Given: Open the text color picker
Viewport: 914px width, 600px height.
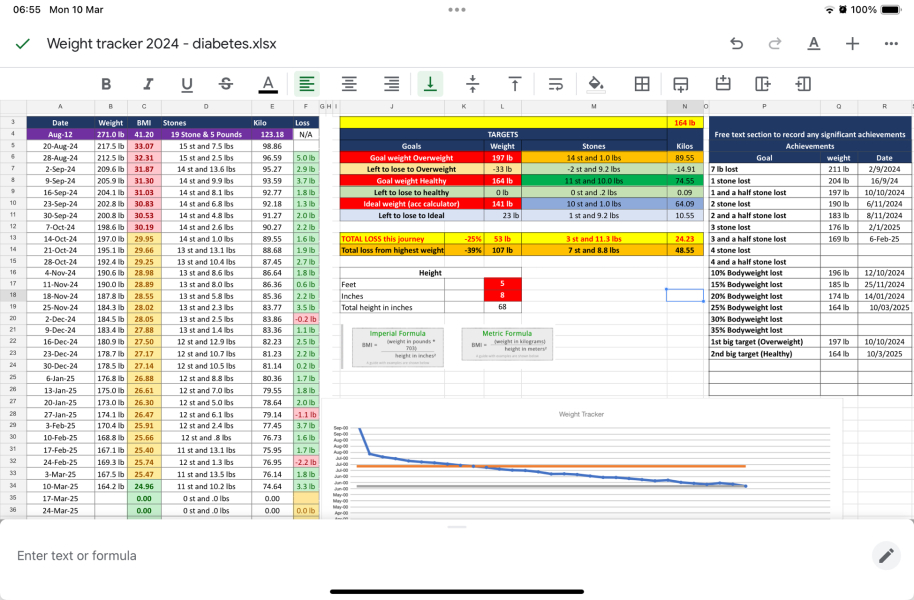Looking at the screenshot, I should [265, 83].
